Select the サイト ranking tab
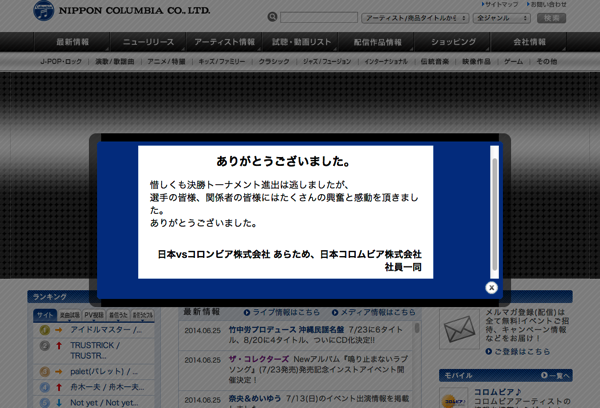Image resolution: width=600 pixels, height=408 pixels. pos(45,315)
